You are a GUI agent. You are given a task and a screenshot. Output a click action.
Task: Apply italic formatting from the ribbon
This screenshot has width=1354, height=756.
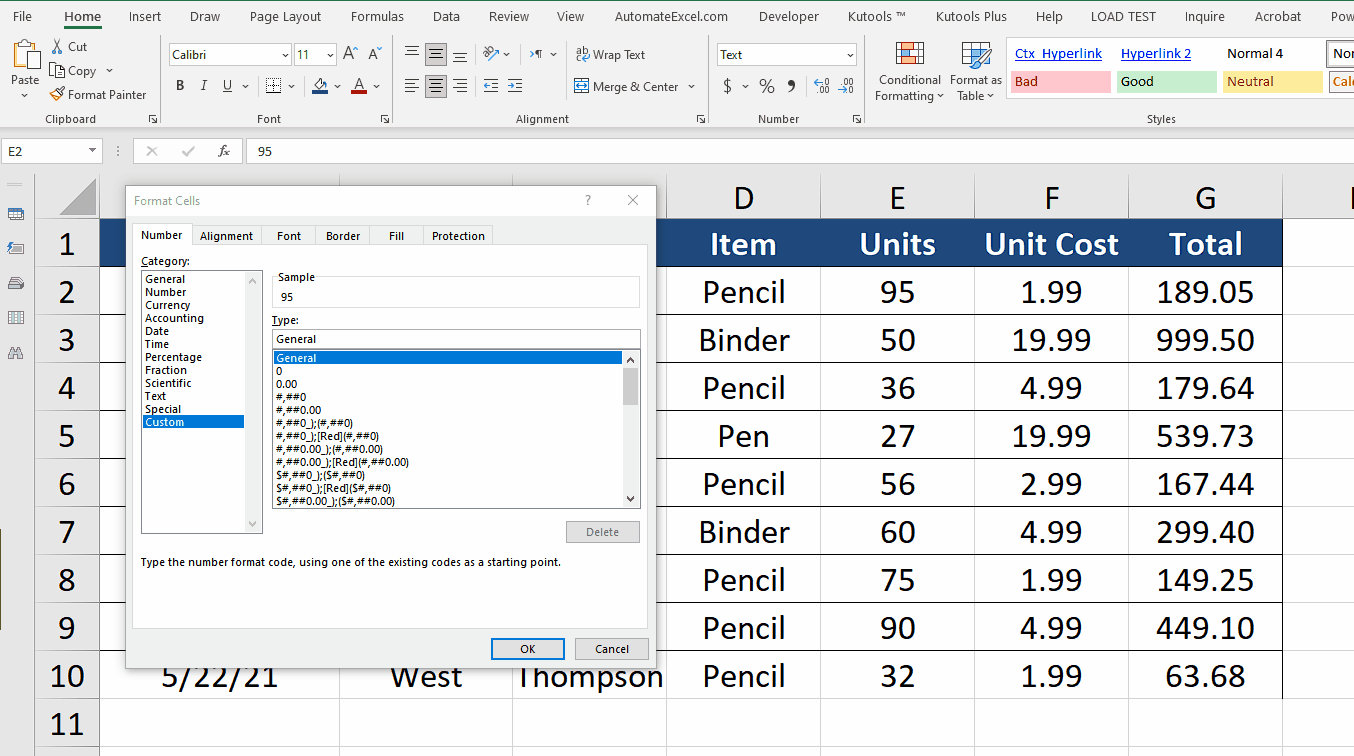[203, 85]
